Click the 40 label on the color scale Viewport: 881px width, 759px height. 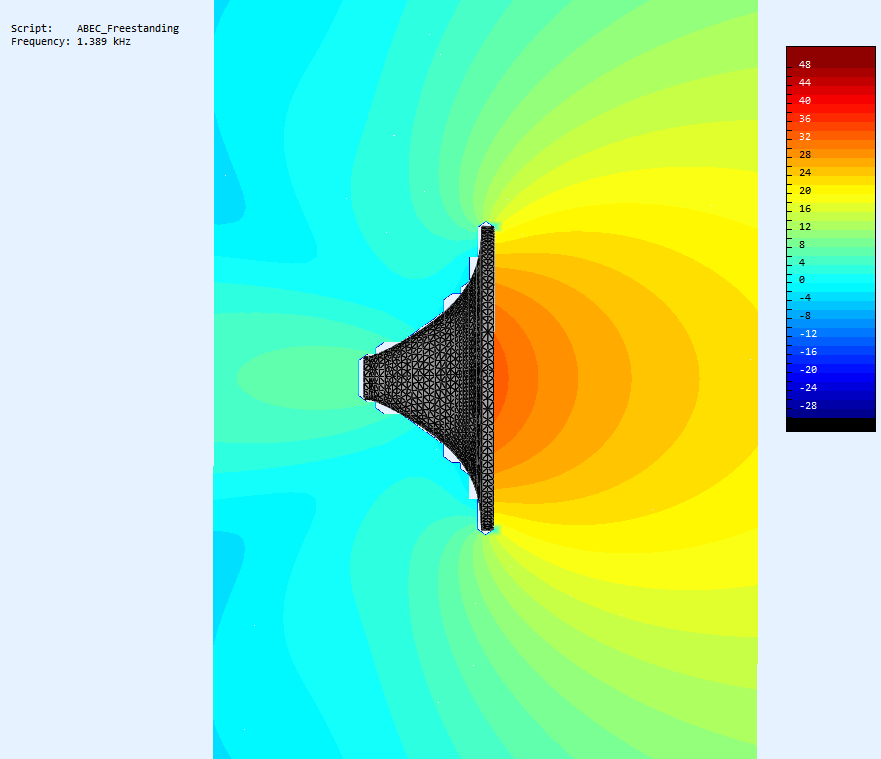click(805, 101)
